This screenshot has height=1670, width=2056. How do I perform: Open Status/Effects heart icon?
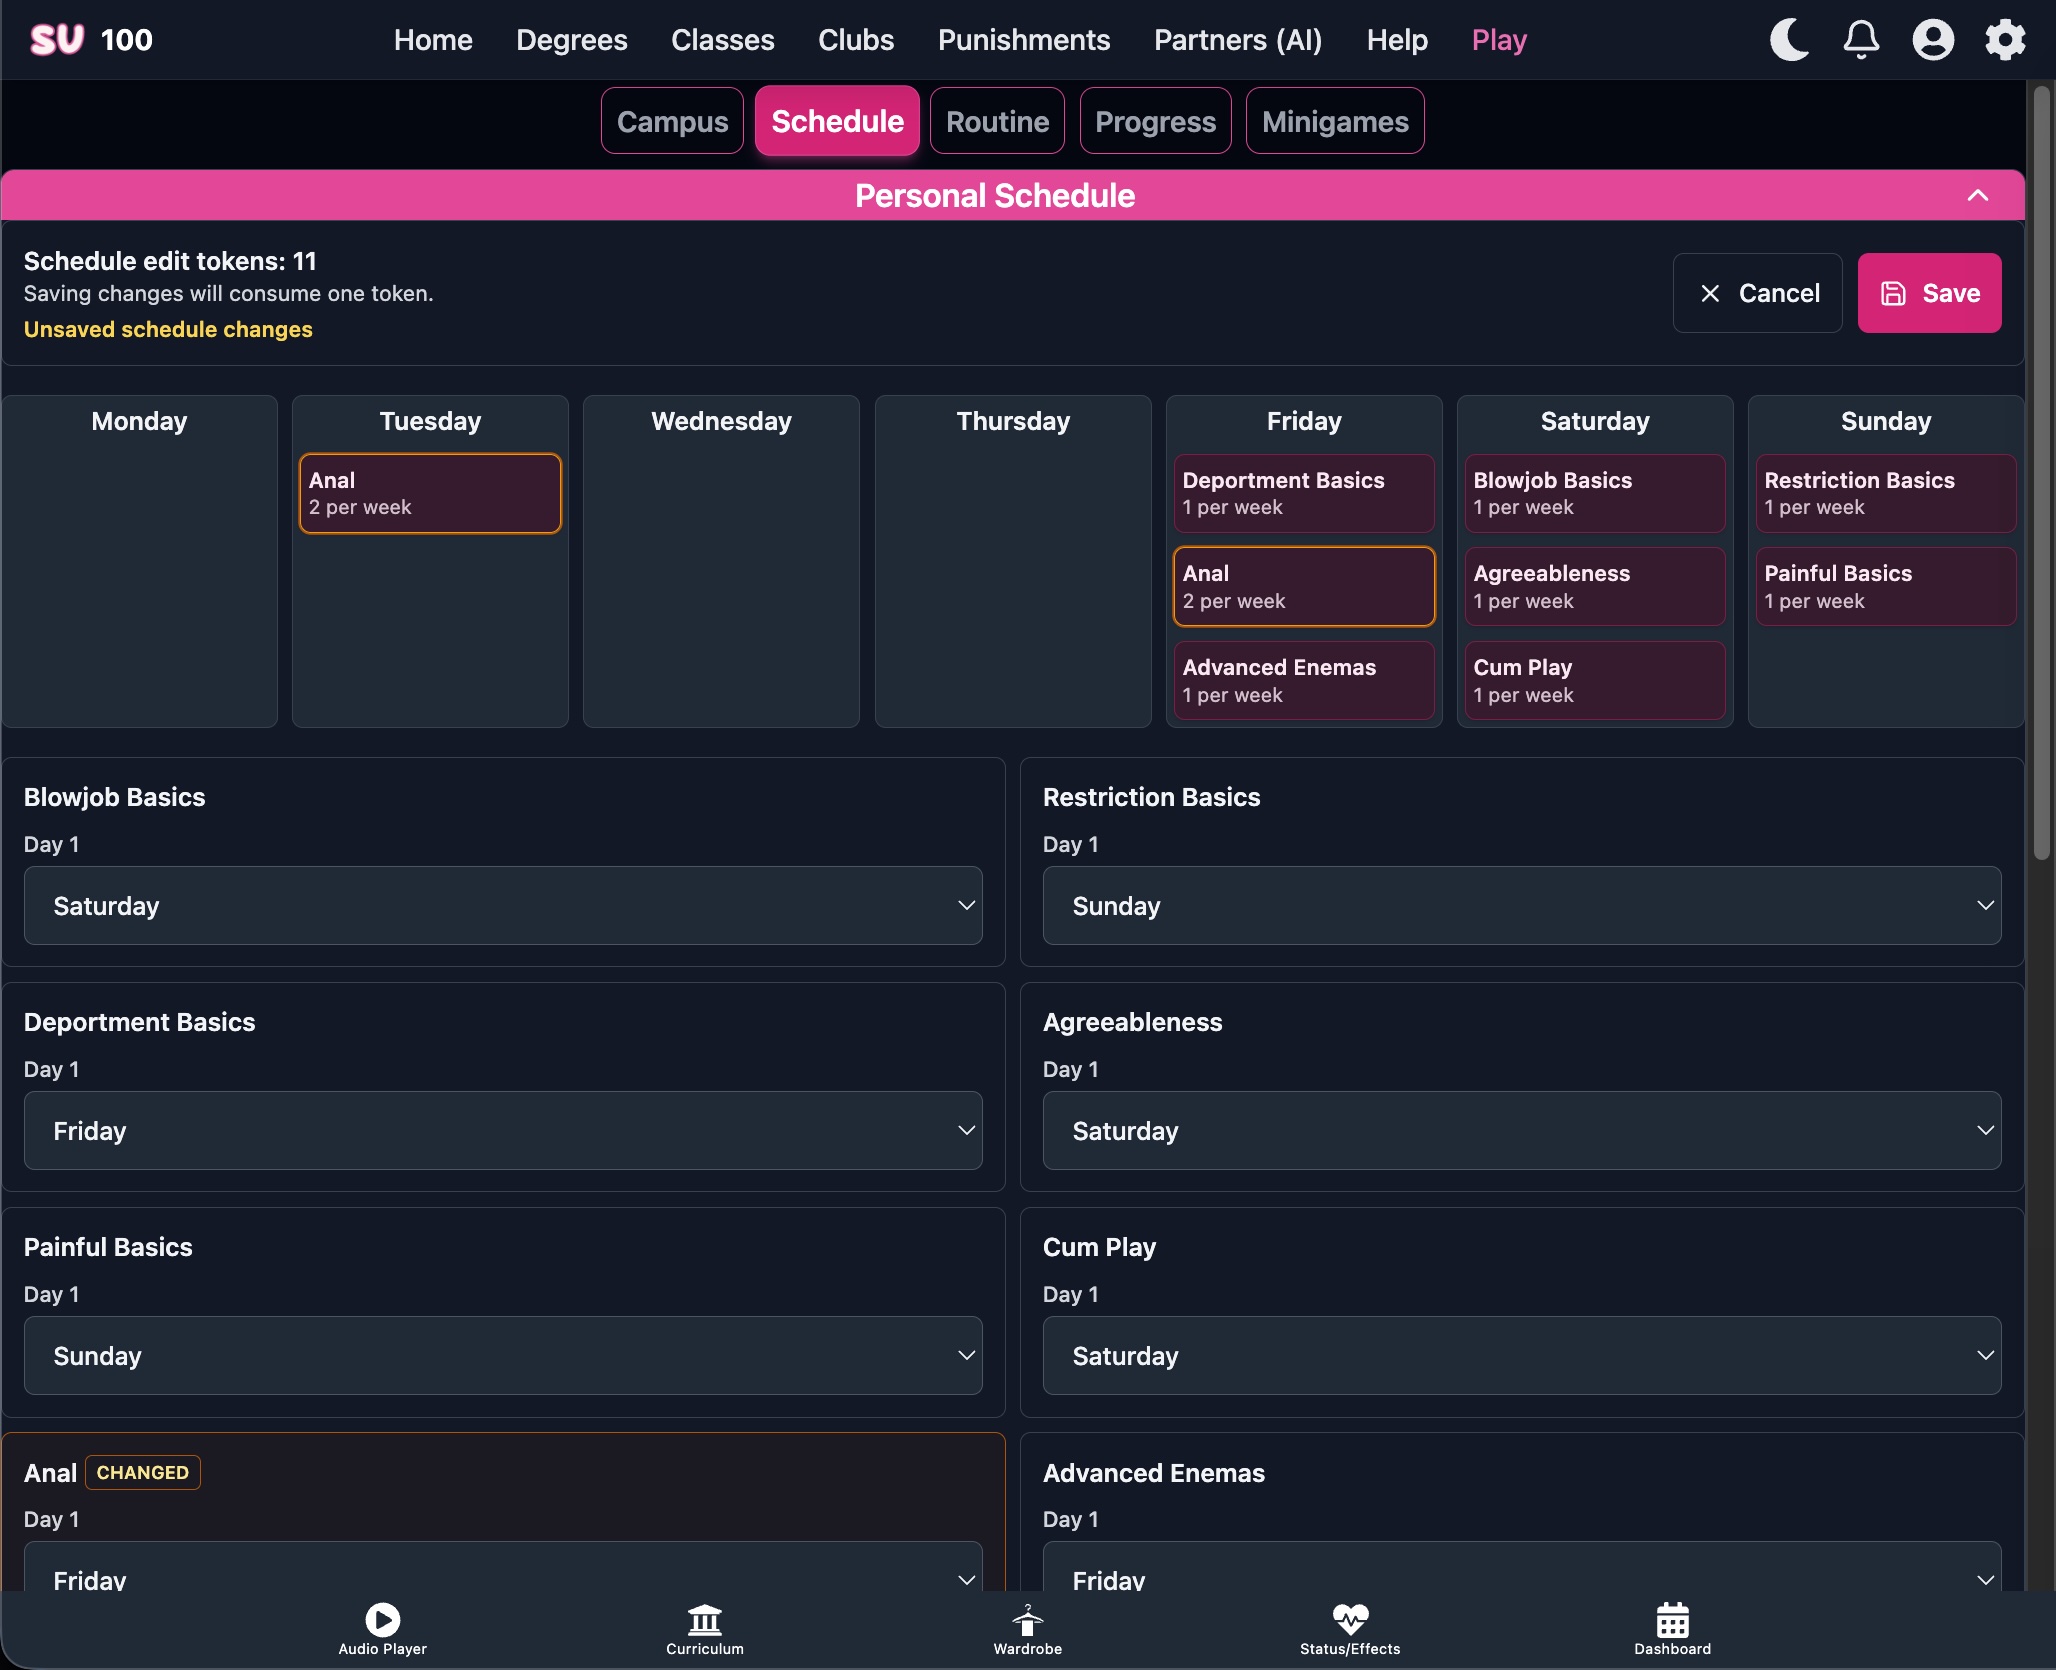1350,1629
